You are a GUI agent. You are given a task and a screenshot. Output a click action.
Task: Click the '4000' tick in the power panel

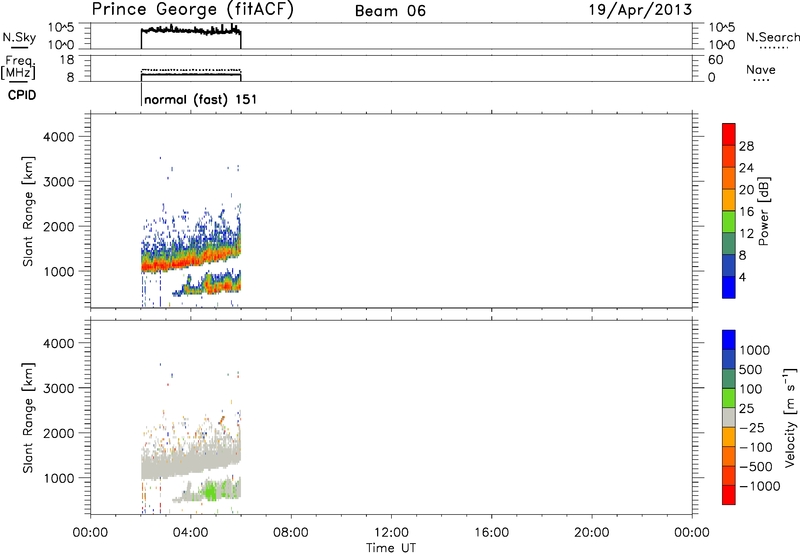pos(58,137)
